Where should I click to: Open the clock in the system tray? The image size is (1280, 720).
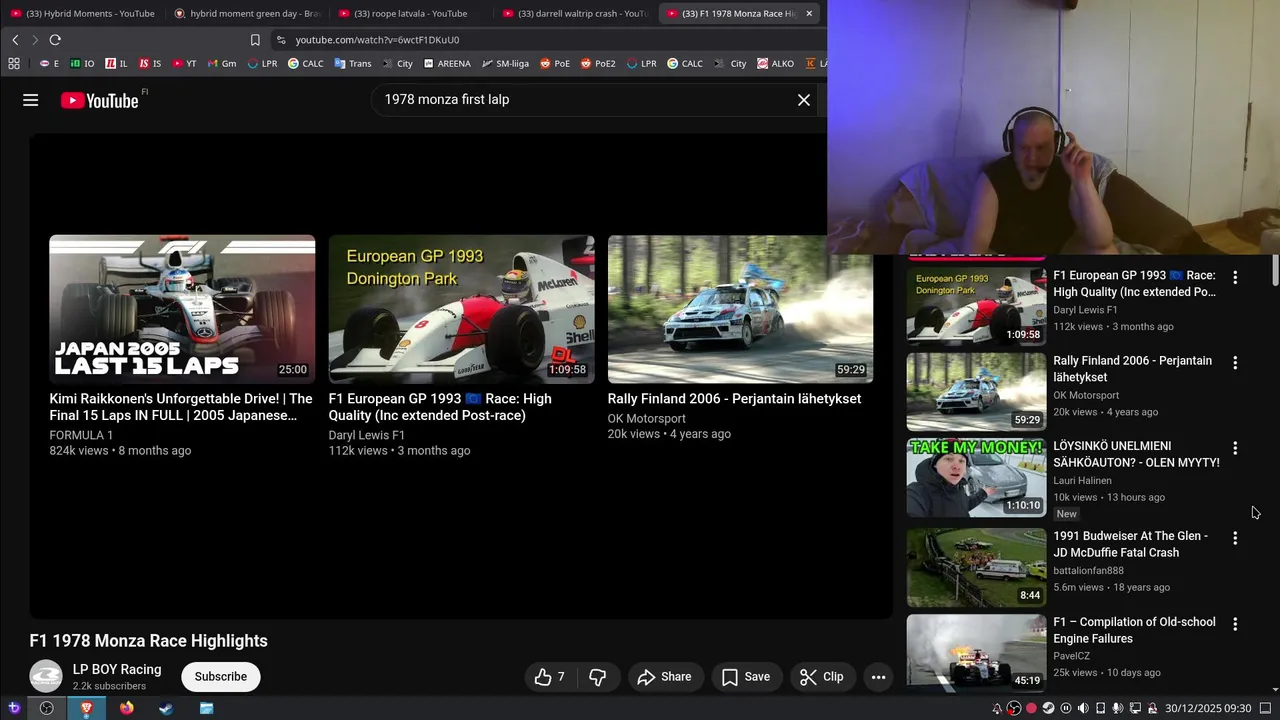point(1208,708)
